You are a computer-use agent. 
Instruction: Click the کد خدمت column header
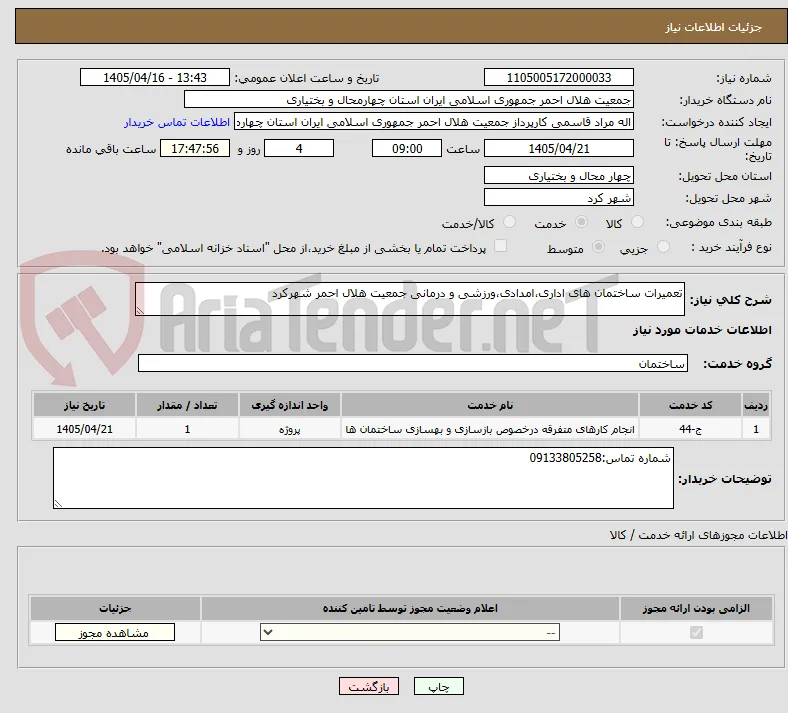pos(691,405)
